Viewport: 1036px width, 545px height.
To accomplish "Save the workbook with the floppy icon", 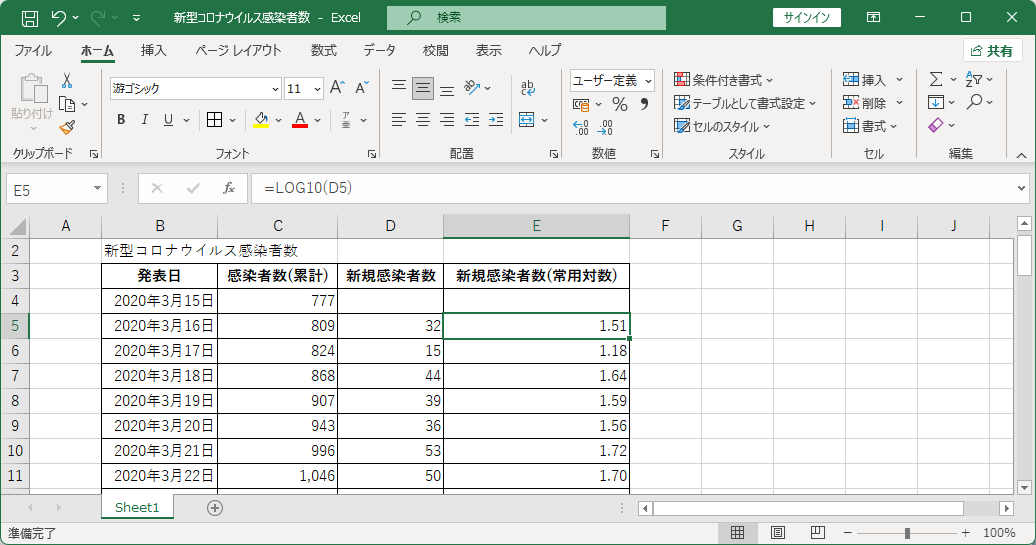I will (x=30, y=18).
